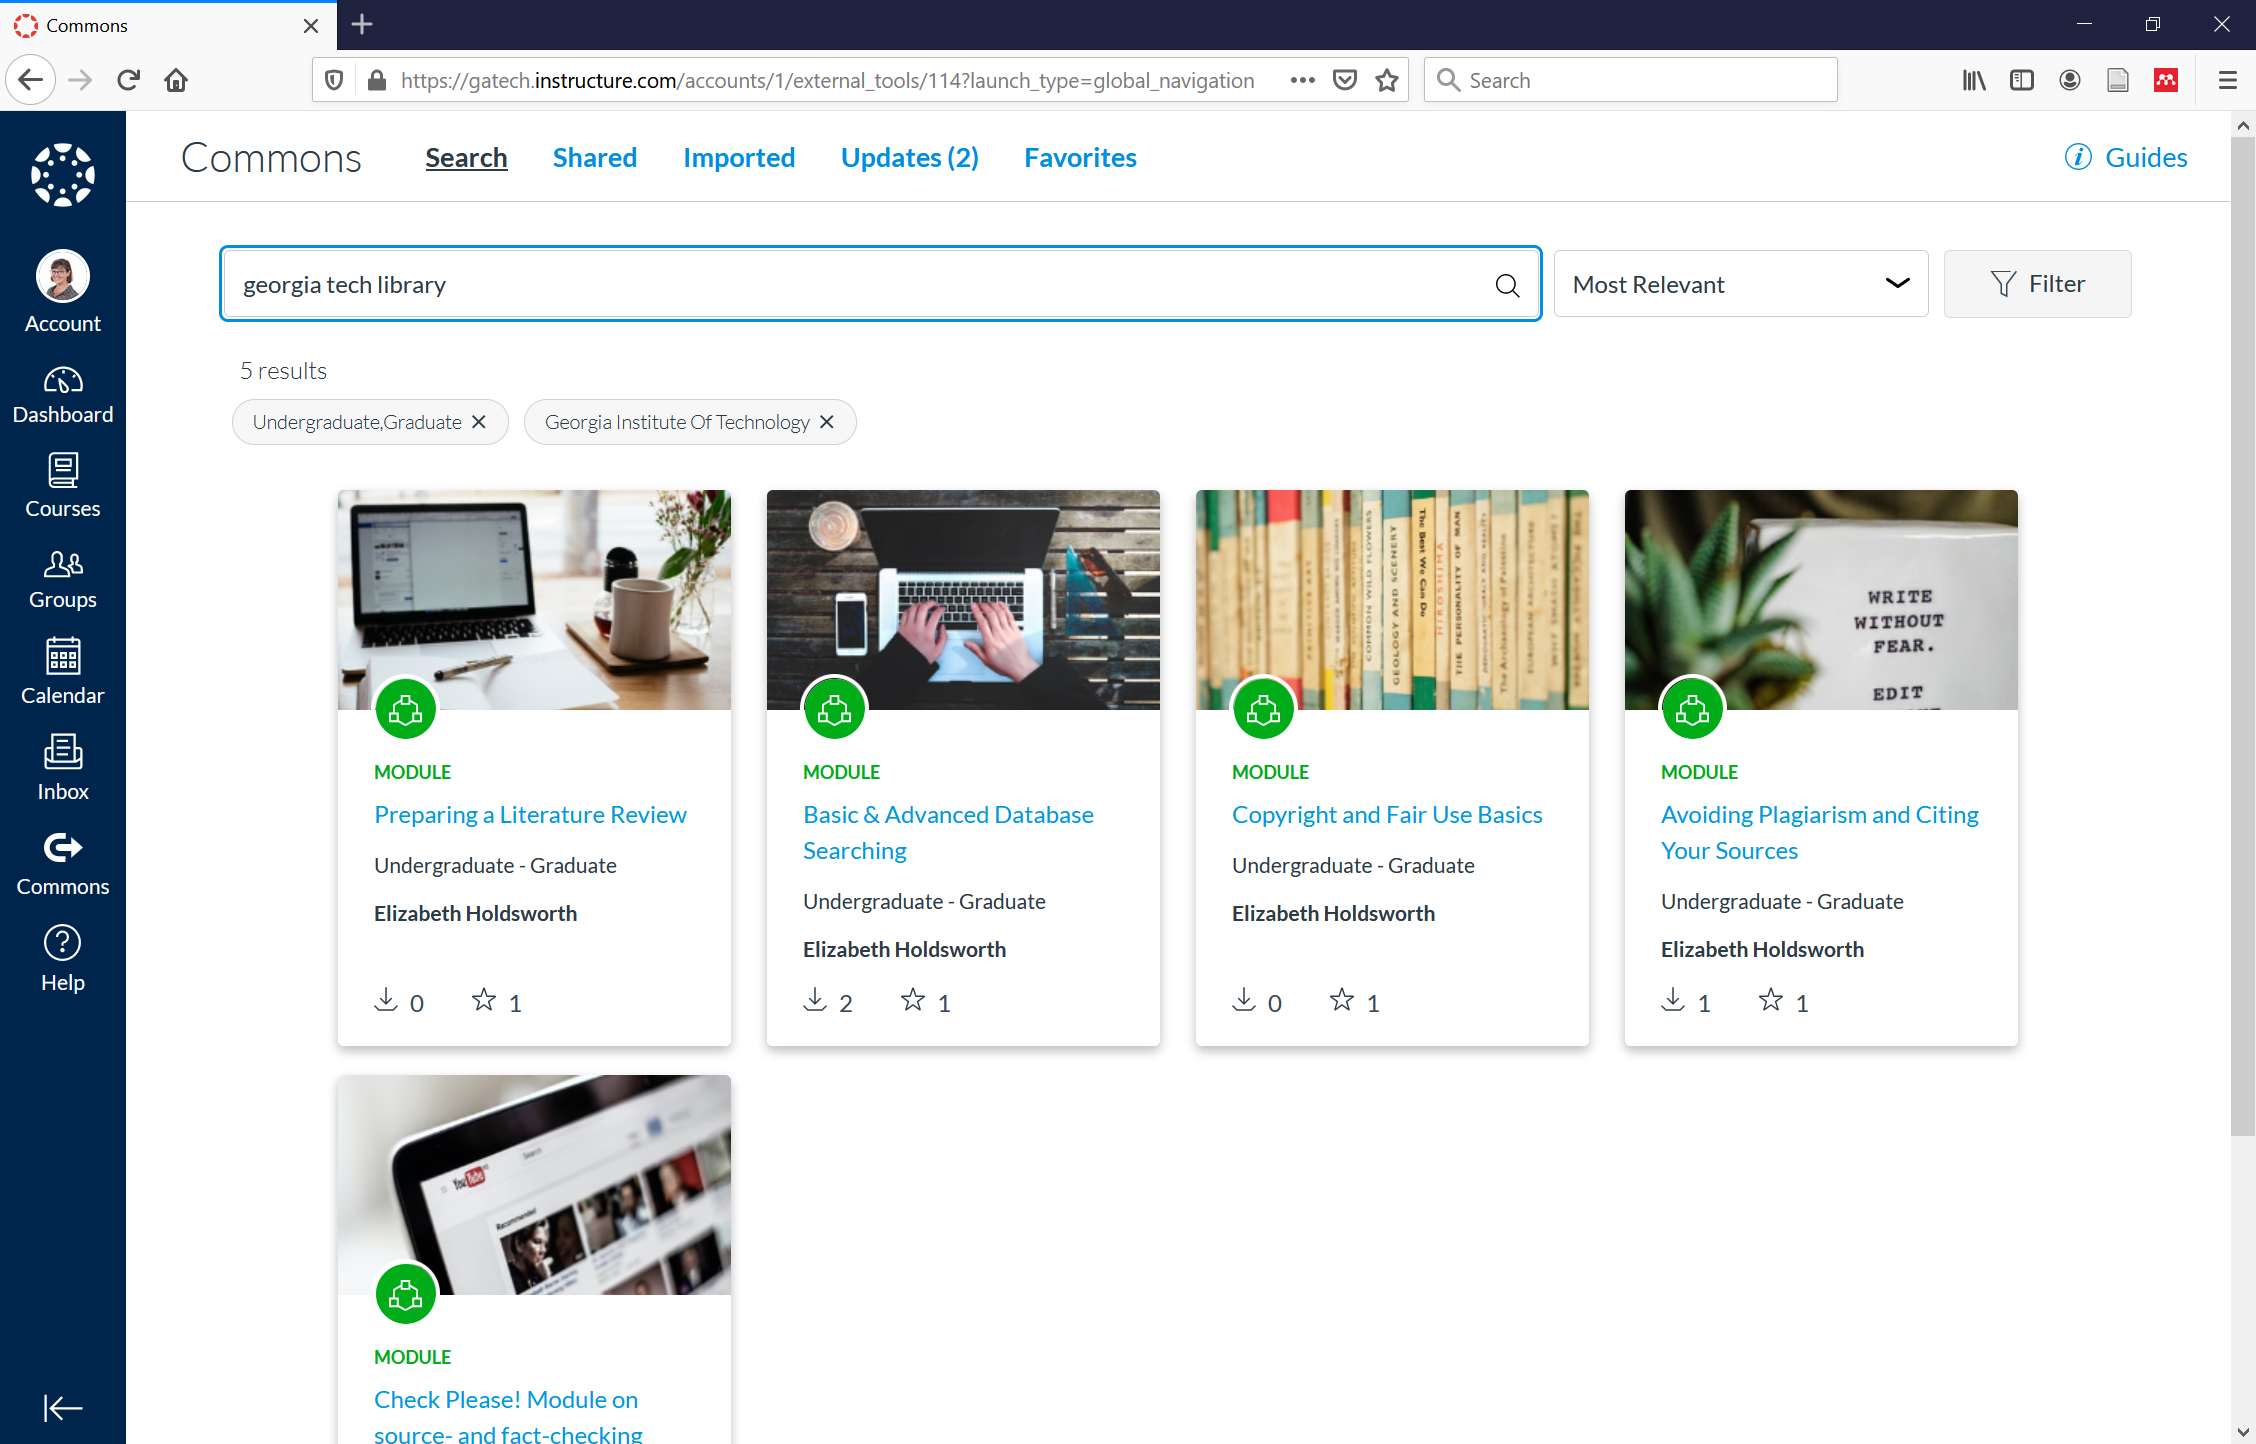The width and height of the screenshot is (2256, 1444).
Task: Click the magnifier icon in Commons search
Action: click(x=1507, y=285)
